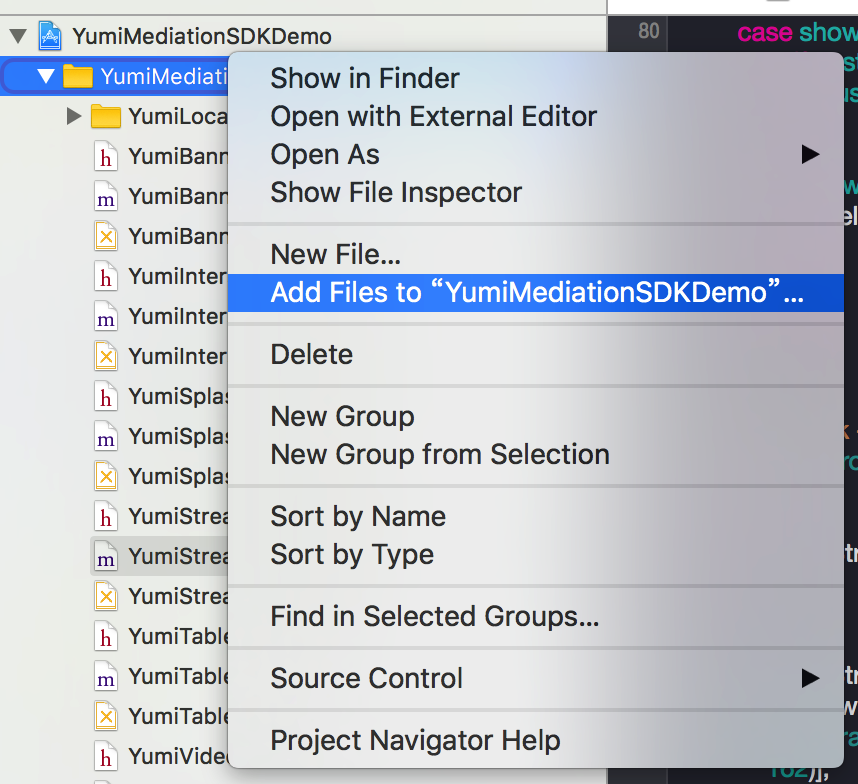Click the selected YumiMediati group folder icon

pyautogui.click(x=78, y=76)
